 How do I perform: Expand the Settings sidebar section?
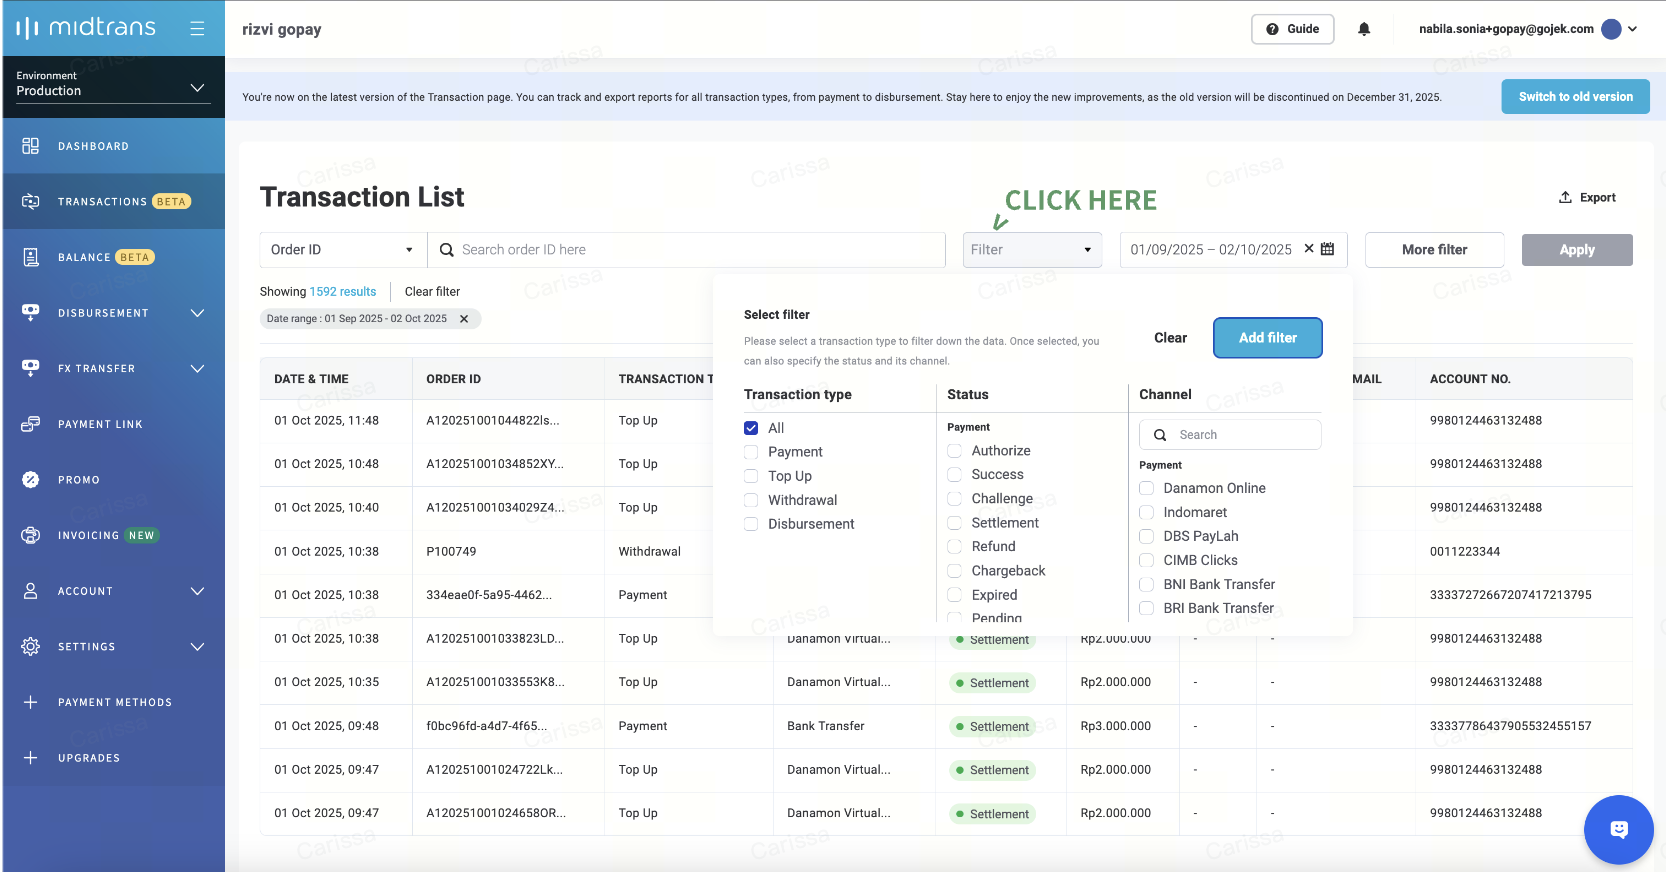197,647
